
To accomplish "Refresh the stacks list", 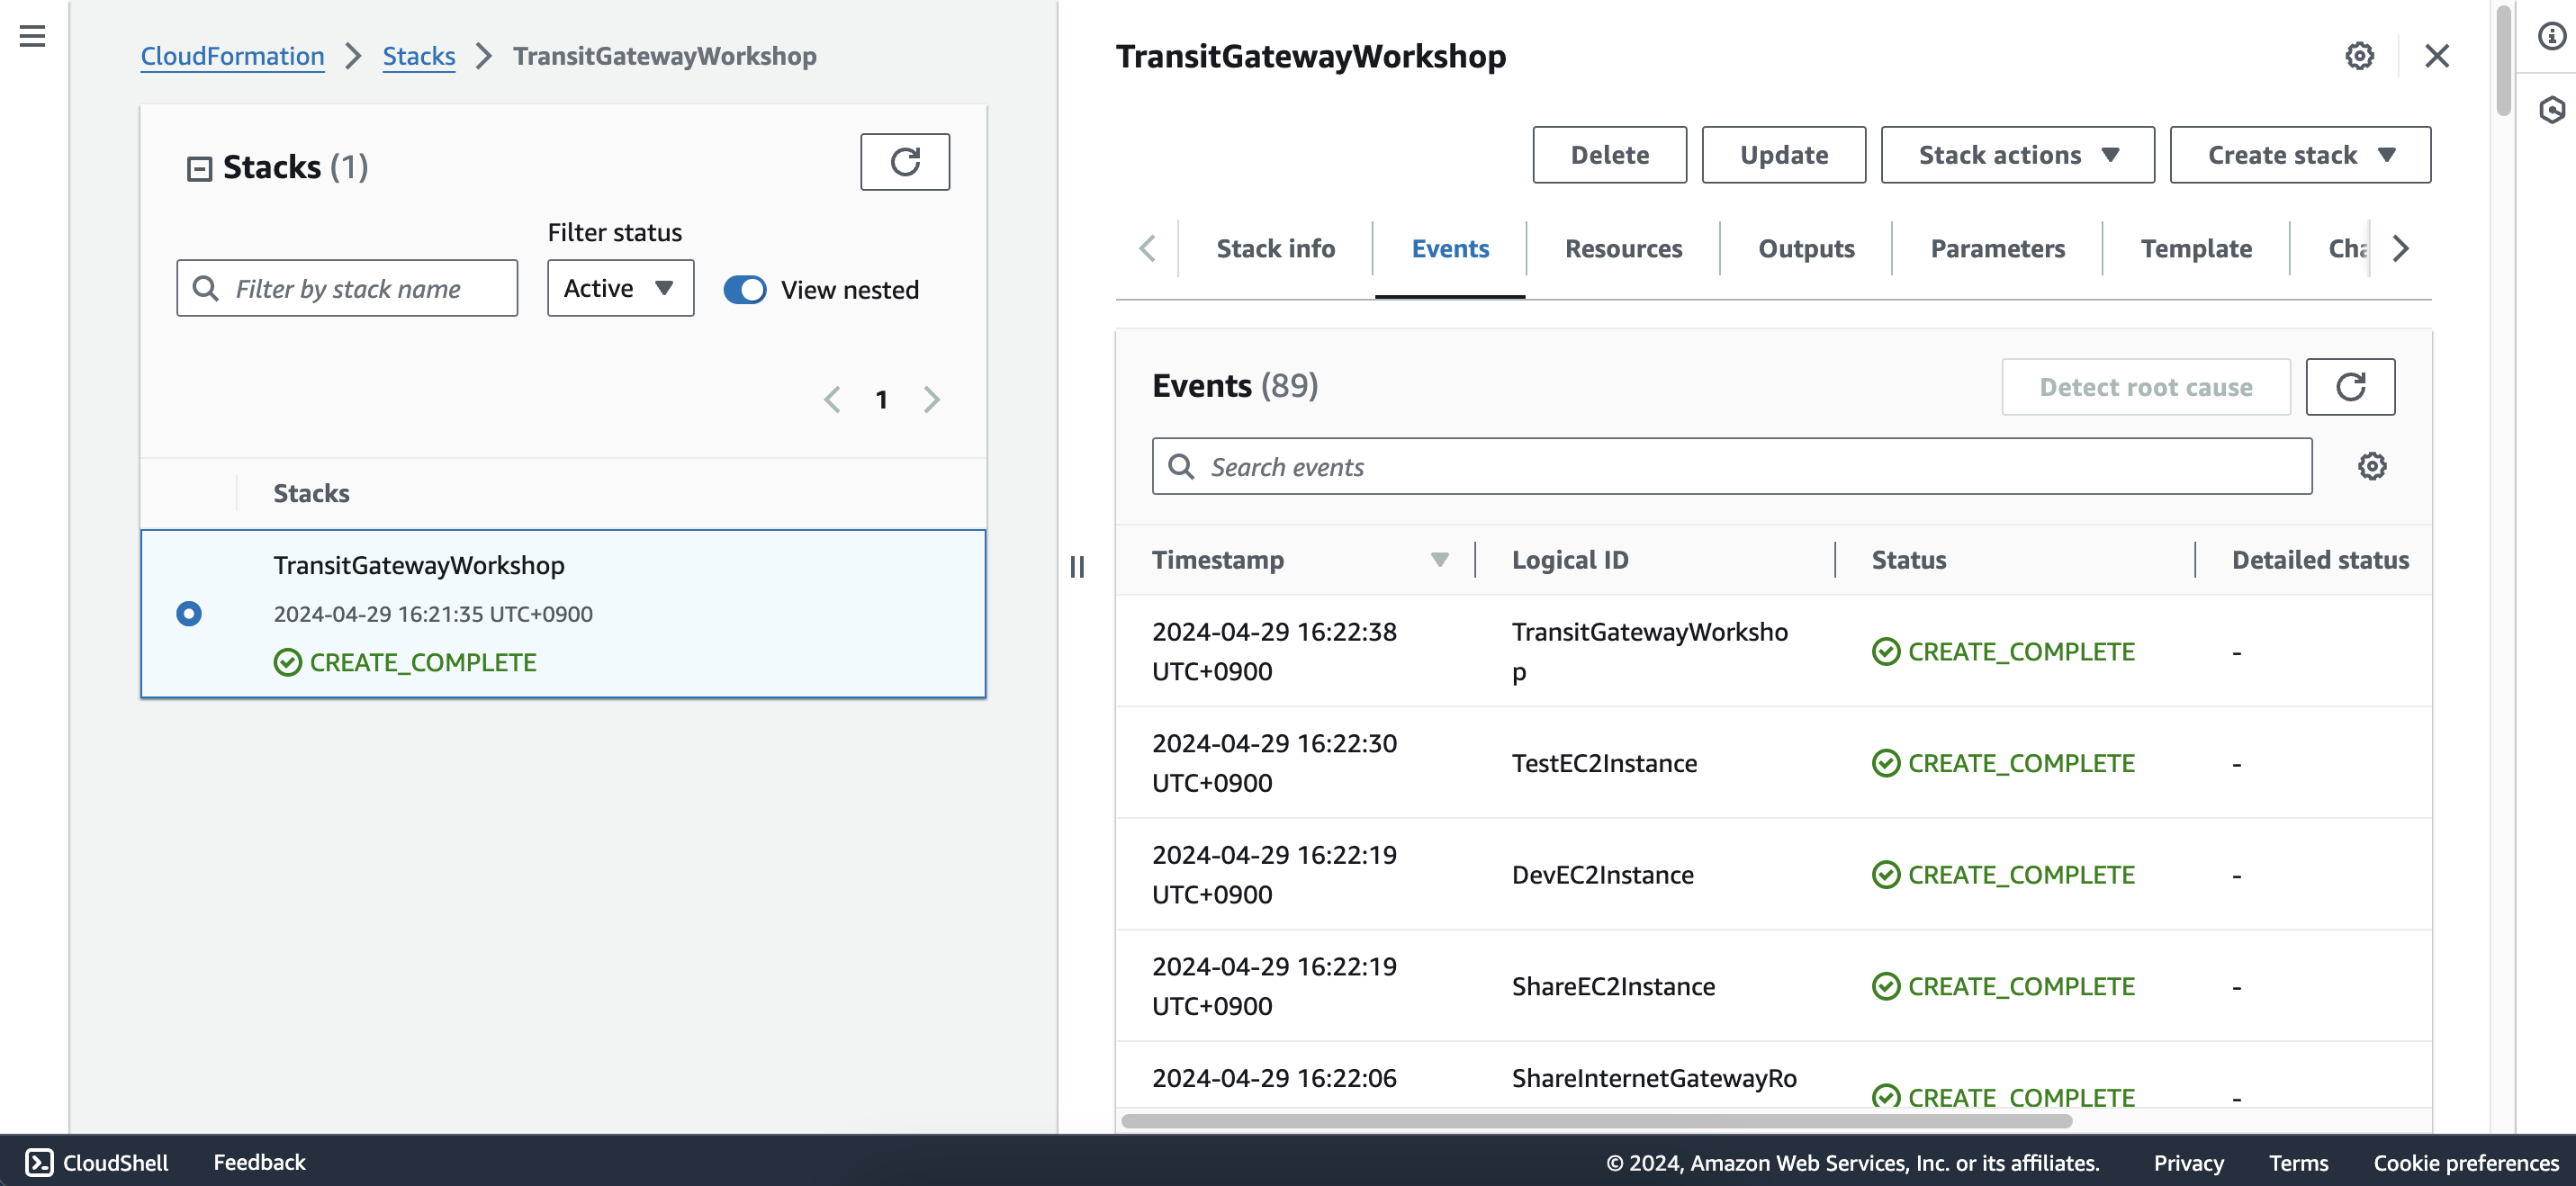I will 904,162.
